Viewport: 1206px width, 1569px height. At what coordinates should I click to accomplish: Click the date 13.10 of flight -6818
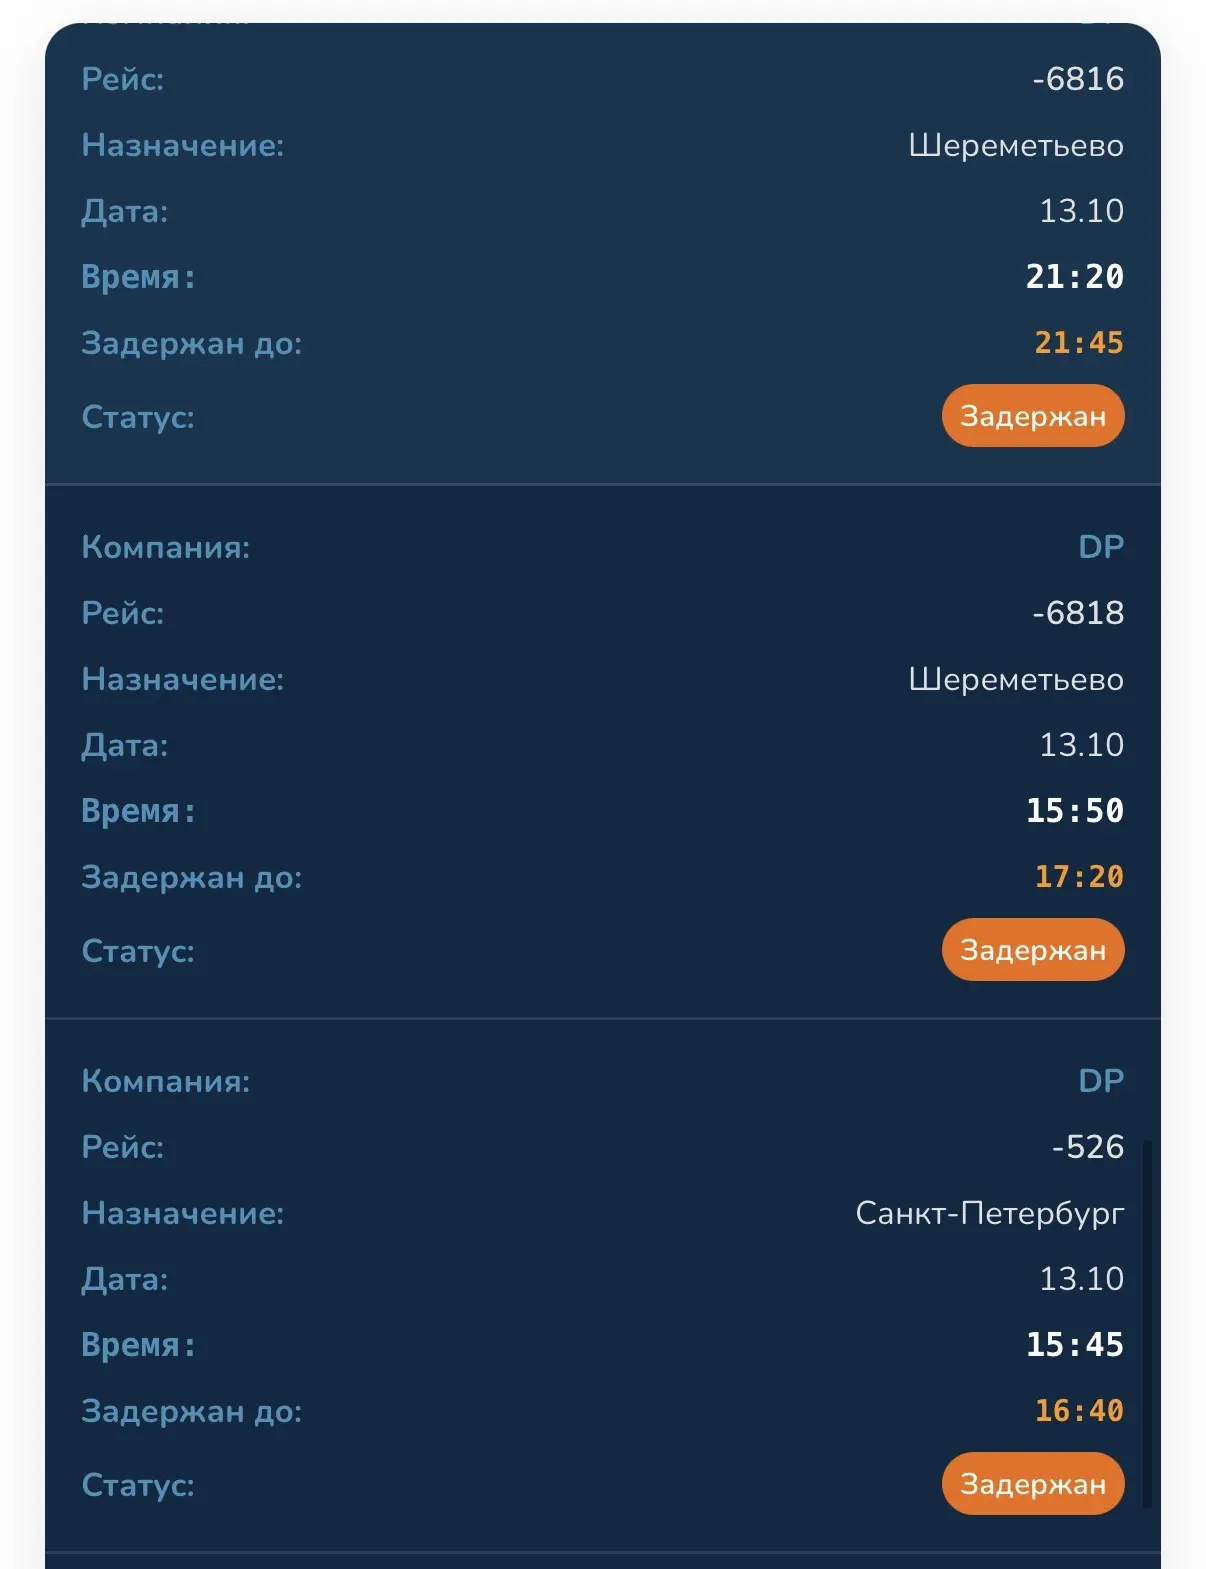click(x=1081, y=745)
